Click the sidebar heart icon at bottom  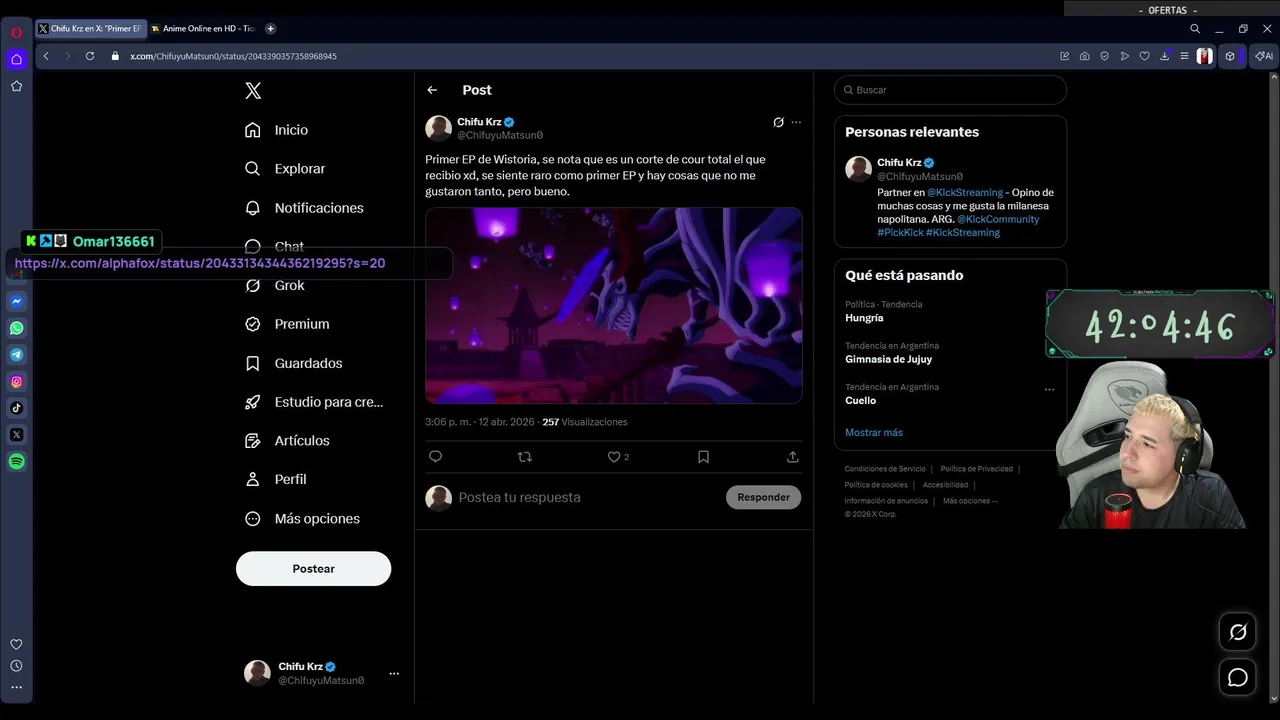[x=16, y=644]
